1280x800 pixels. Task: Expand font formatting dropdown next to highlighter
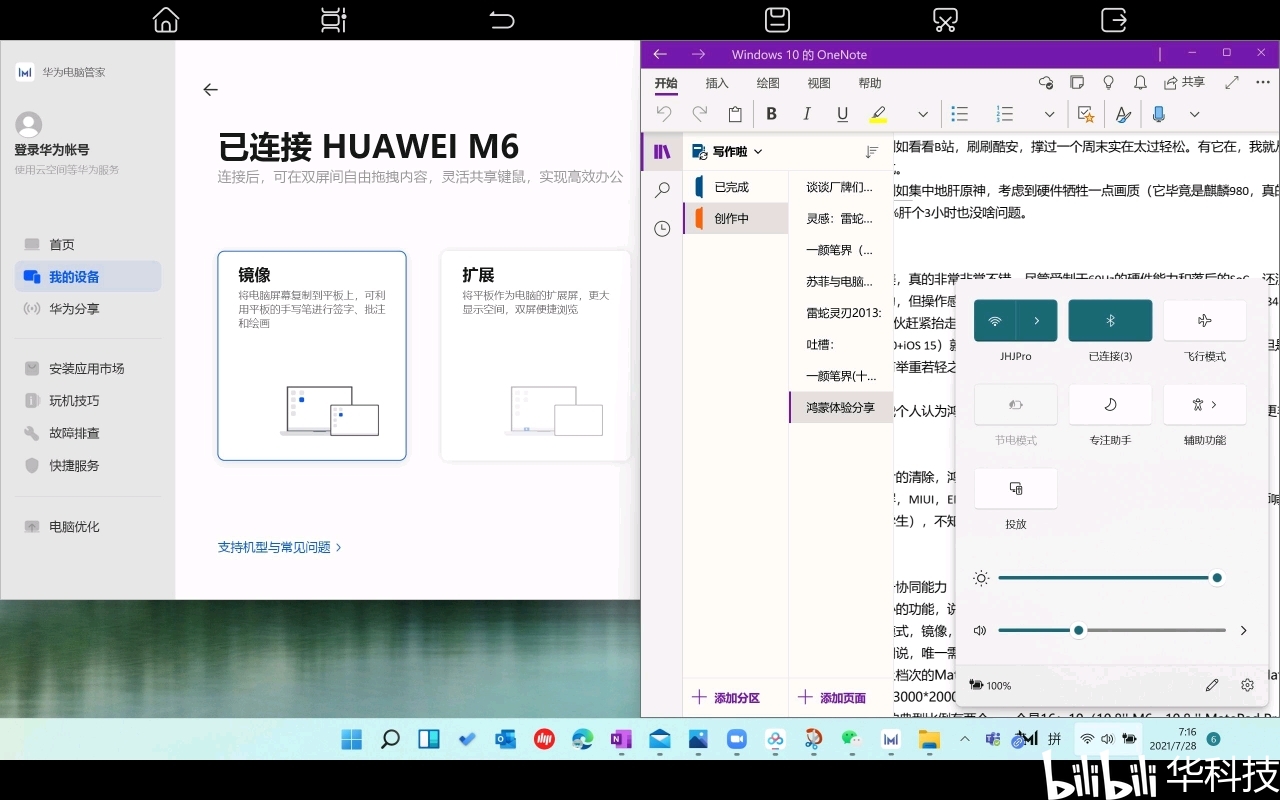pyautogui.click(x=923, y=115)
